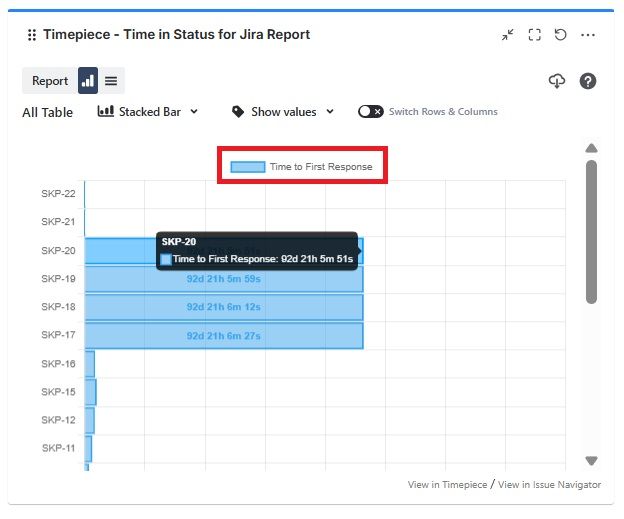624x519 pixels.
Task: Click the SKP-20 axis label
Action: tap(58, 251)
